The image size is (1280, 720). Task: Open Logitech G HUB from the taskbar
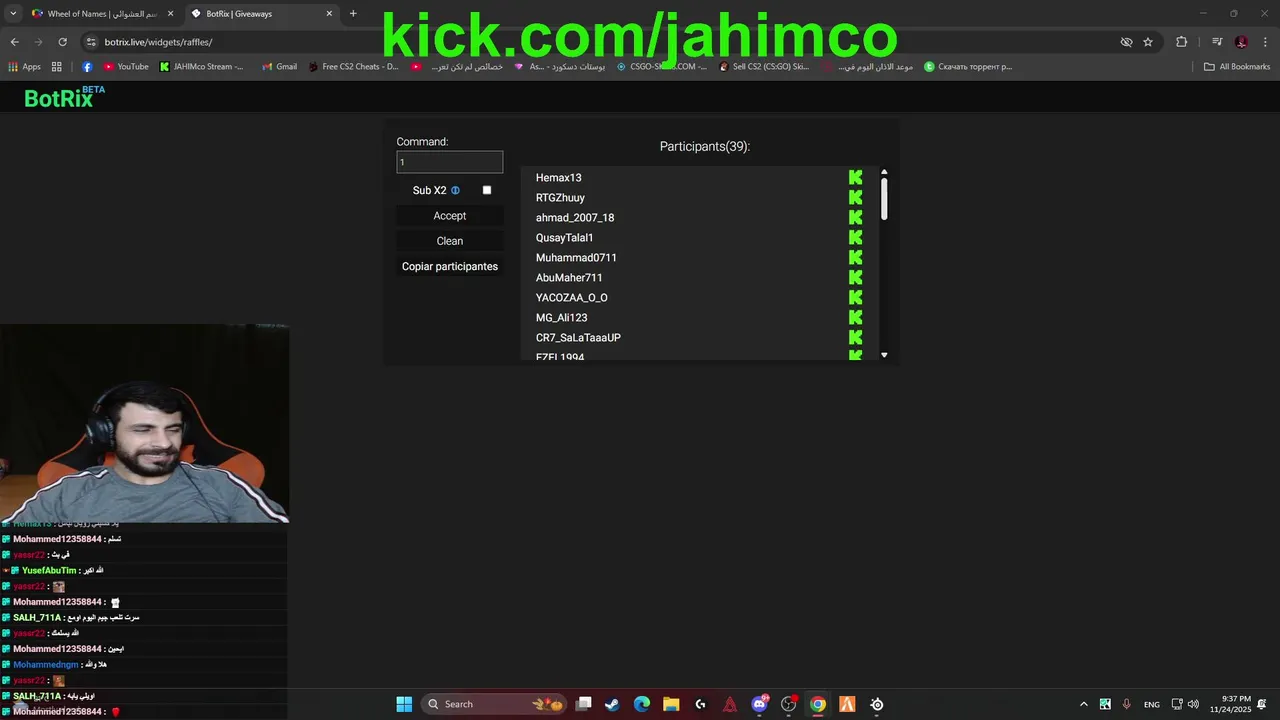click(x=701, y=704)
